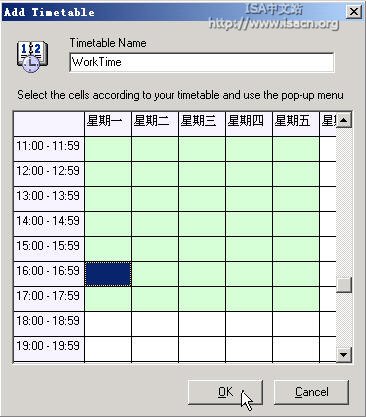Select the 星期五 column header
This screenshot has height=417, width=366.
tap(296, 124)
